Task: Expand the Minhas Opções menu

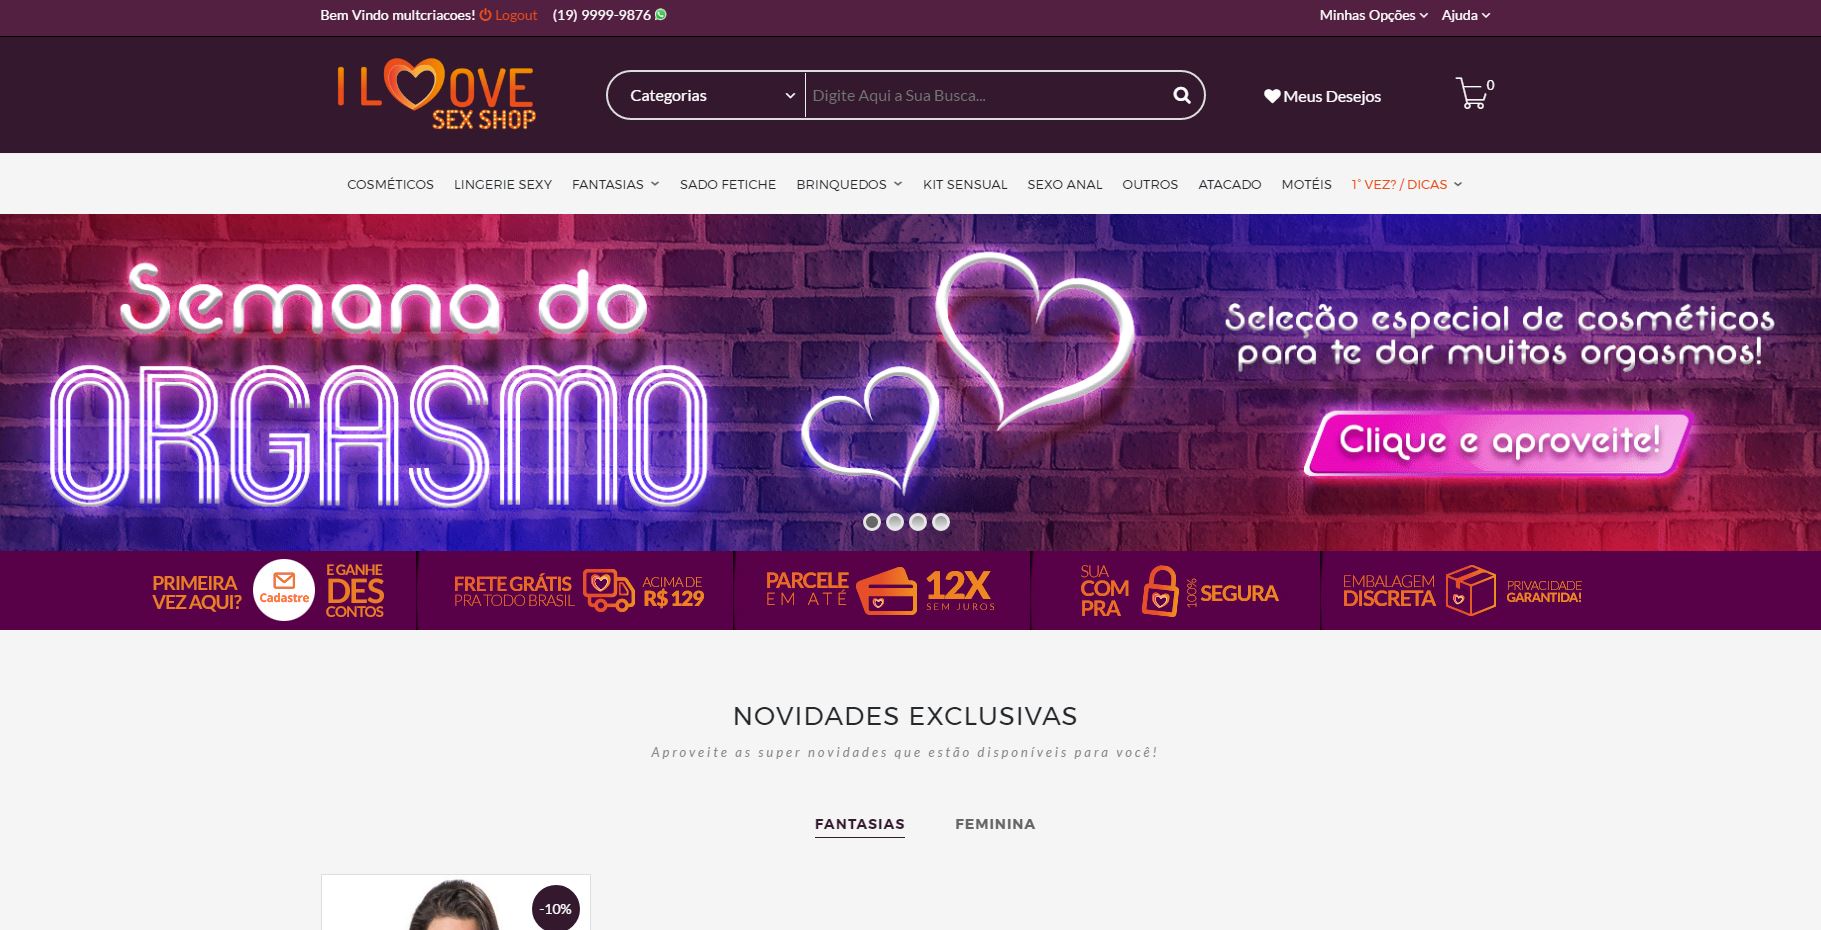Action: click(1373, 15)
